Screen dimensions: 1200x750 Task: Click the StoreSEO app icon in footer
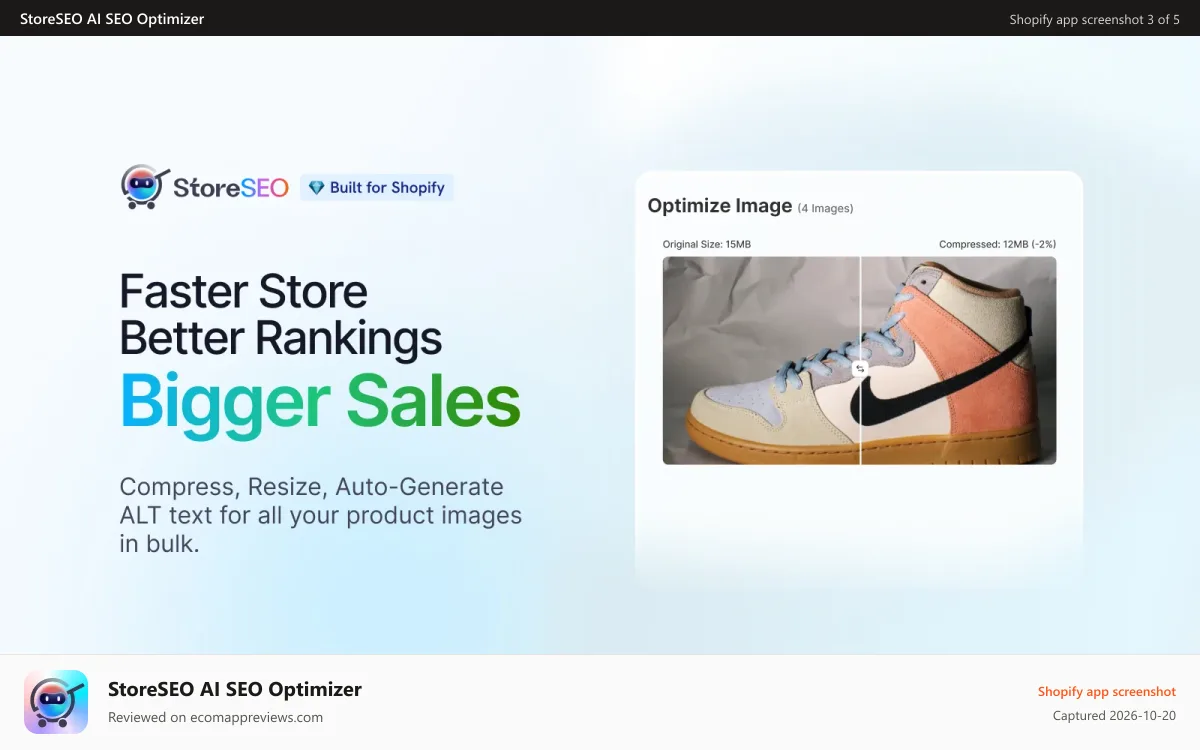pyautogui.click(x=56, y=702)
